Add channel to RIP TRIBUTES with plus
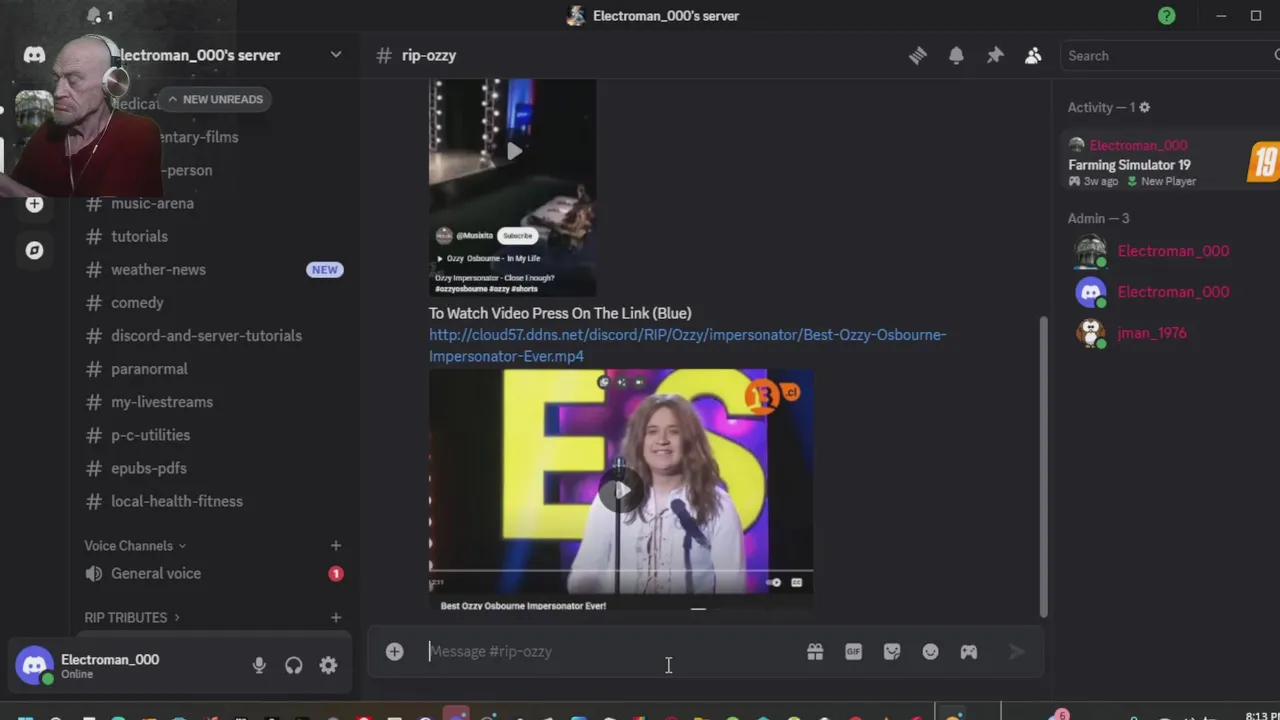 [336, 617]
